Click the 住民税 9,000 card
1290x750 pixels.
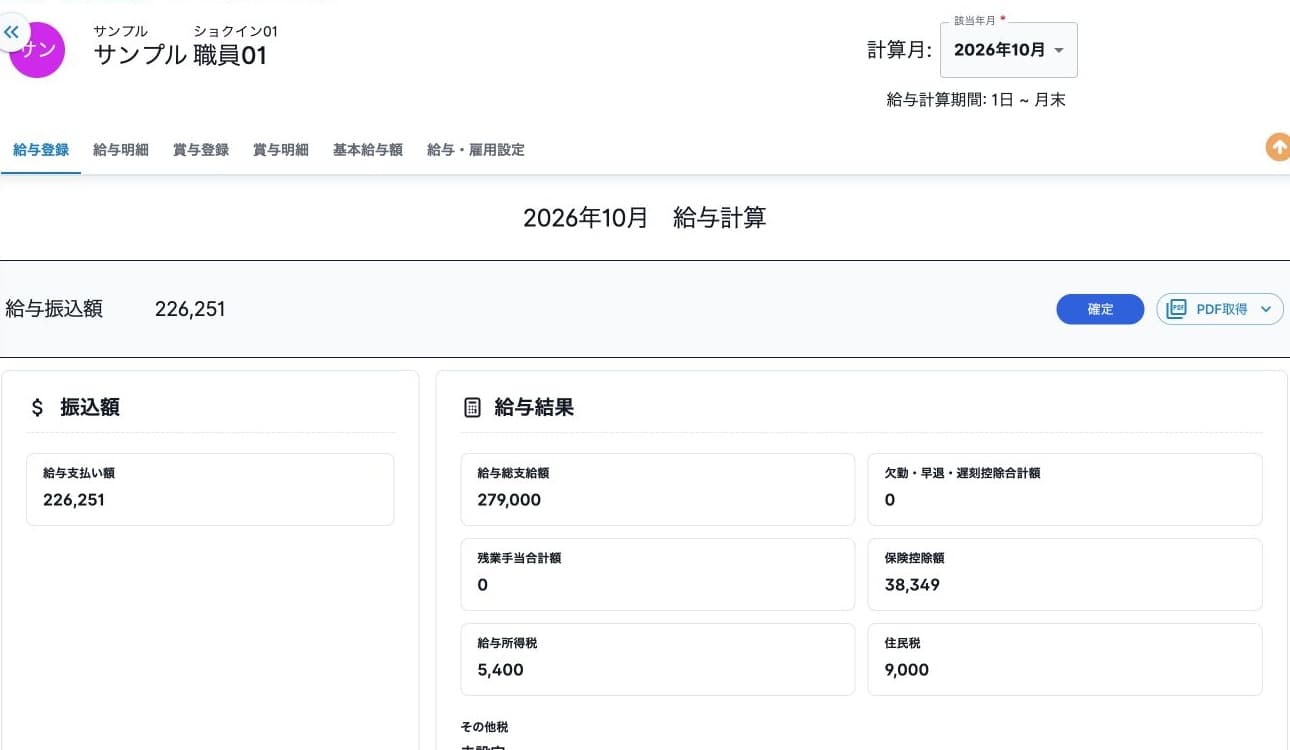pyautogui.click(x=1065, y=659)
